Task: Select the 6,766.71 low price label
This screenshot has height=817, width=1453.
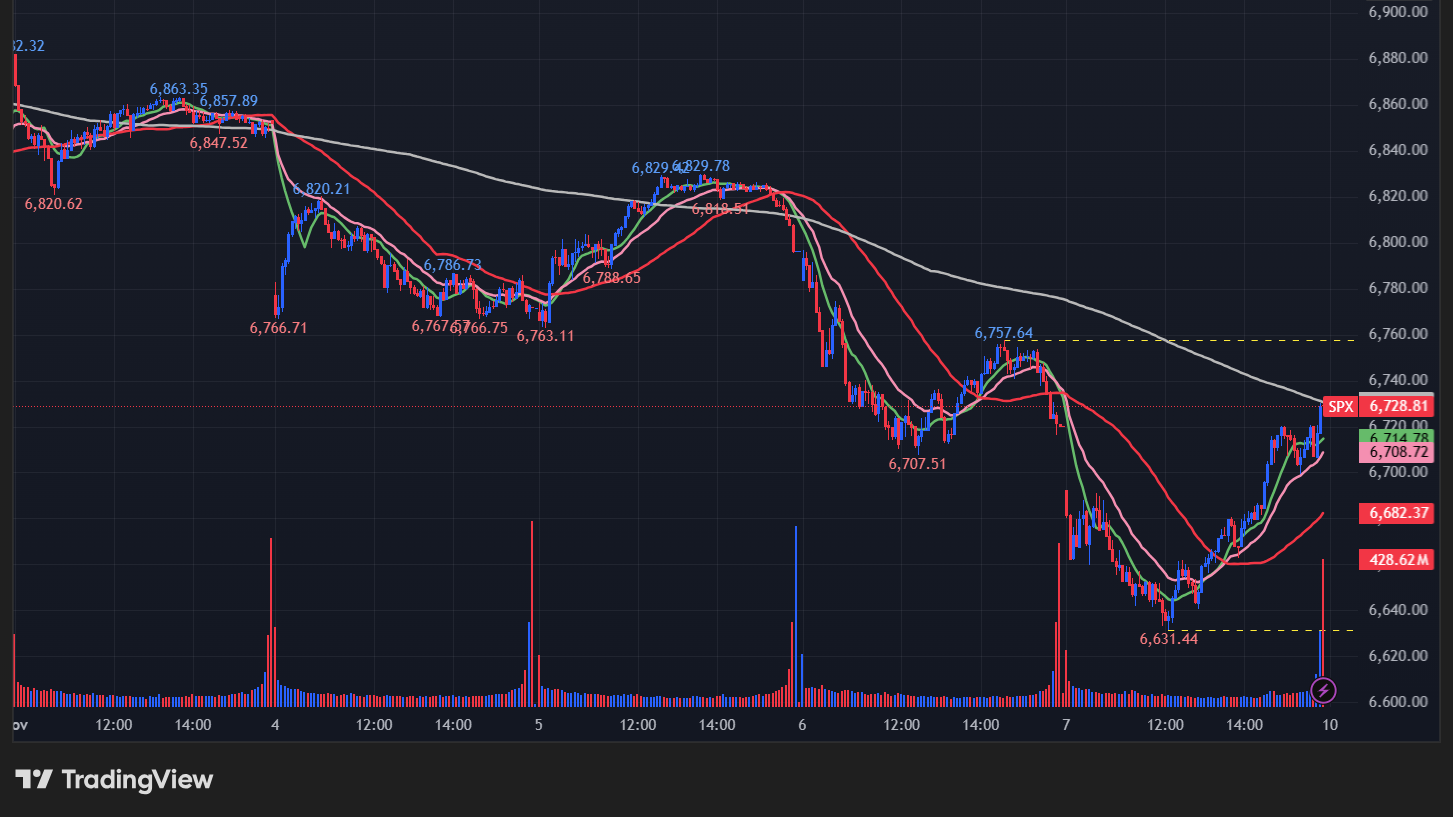Action: coord(278,327)
